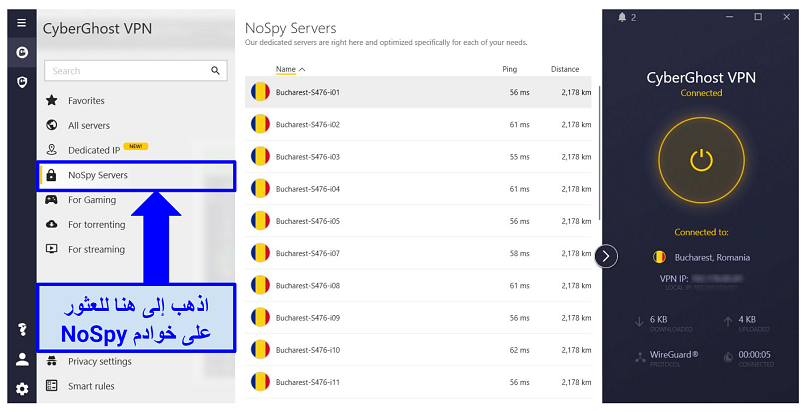The width and height of the screenshot is (806, 412).
Task: Open the user account icon
Action: pyautogui.click(x=22, y=360)
